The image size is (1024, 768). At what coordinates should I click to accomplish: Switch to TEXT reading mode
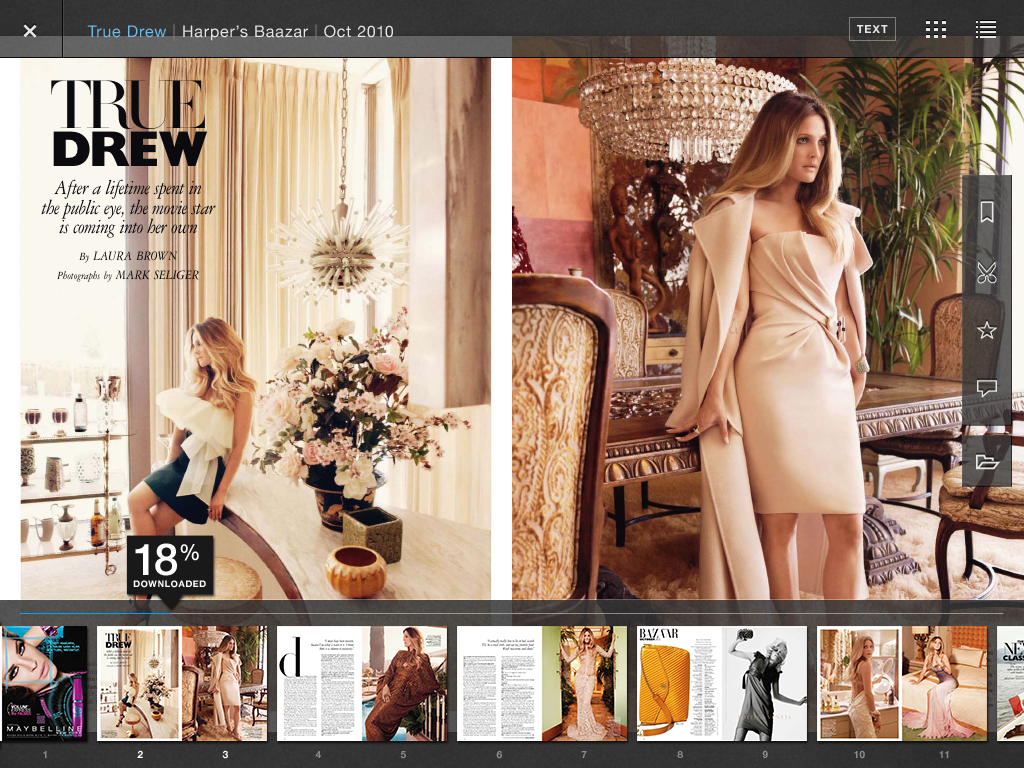(x=872, y=29)
